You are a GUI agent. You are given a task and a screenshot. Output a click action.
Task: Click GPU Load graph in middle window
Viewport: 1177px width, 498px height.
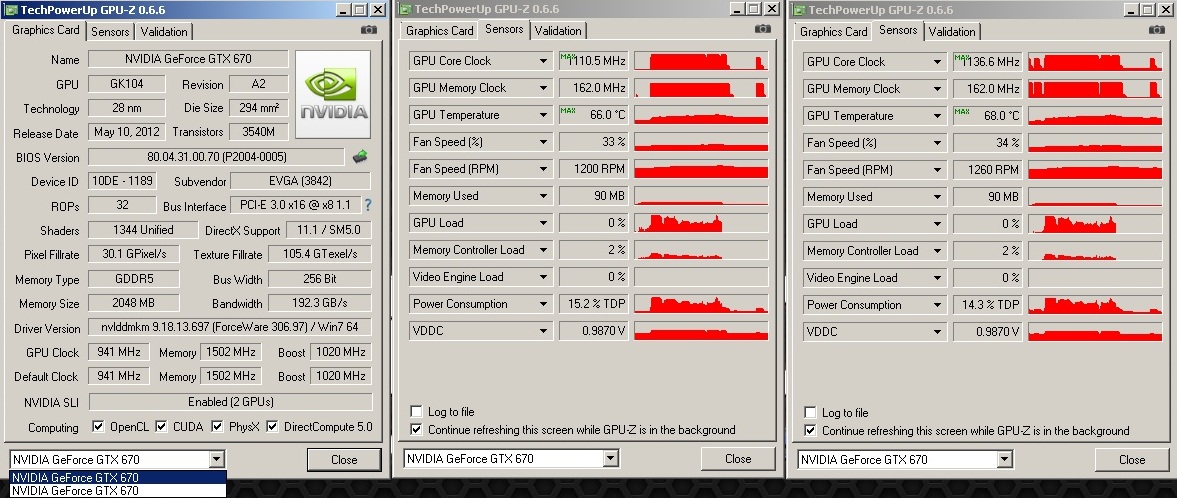[x=701, y=223]
